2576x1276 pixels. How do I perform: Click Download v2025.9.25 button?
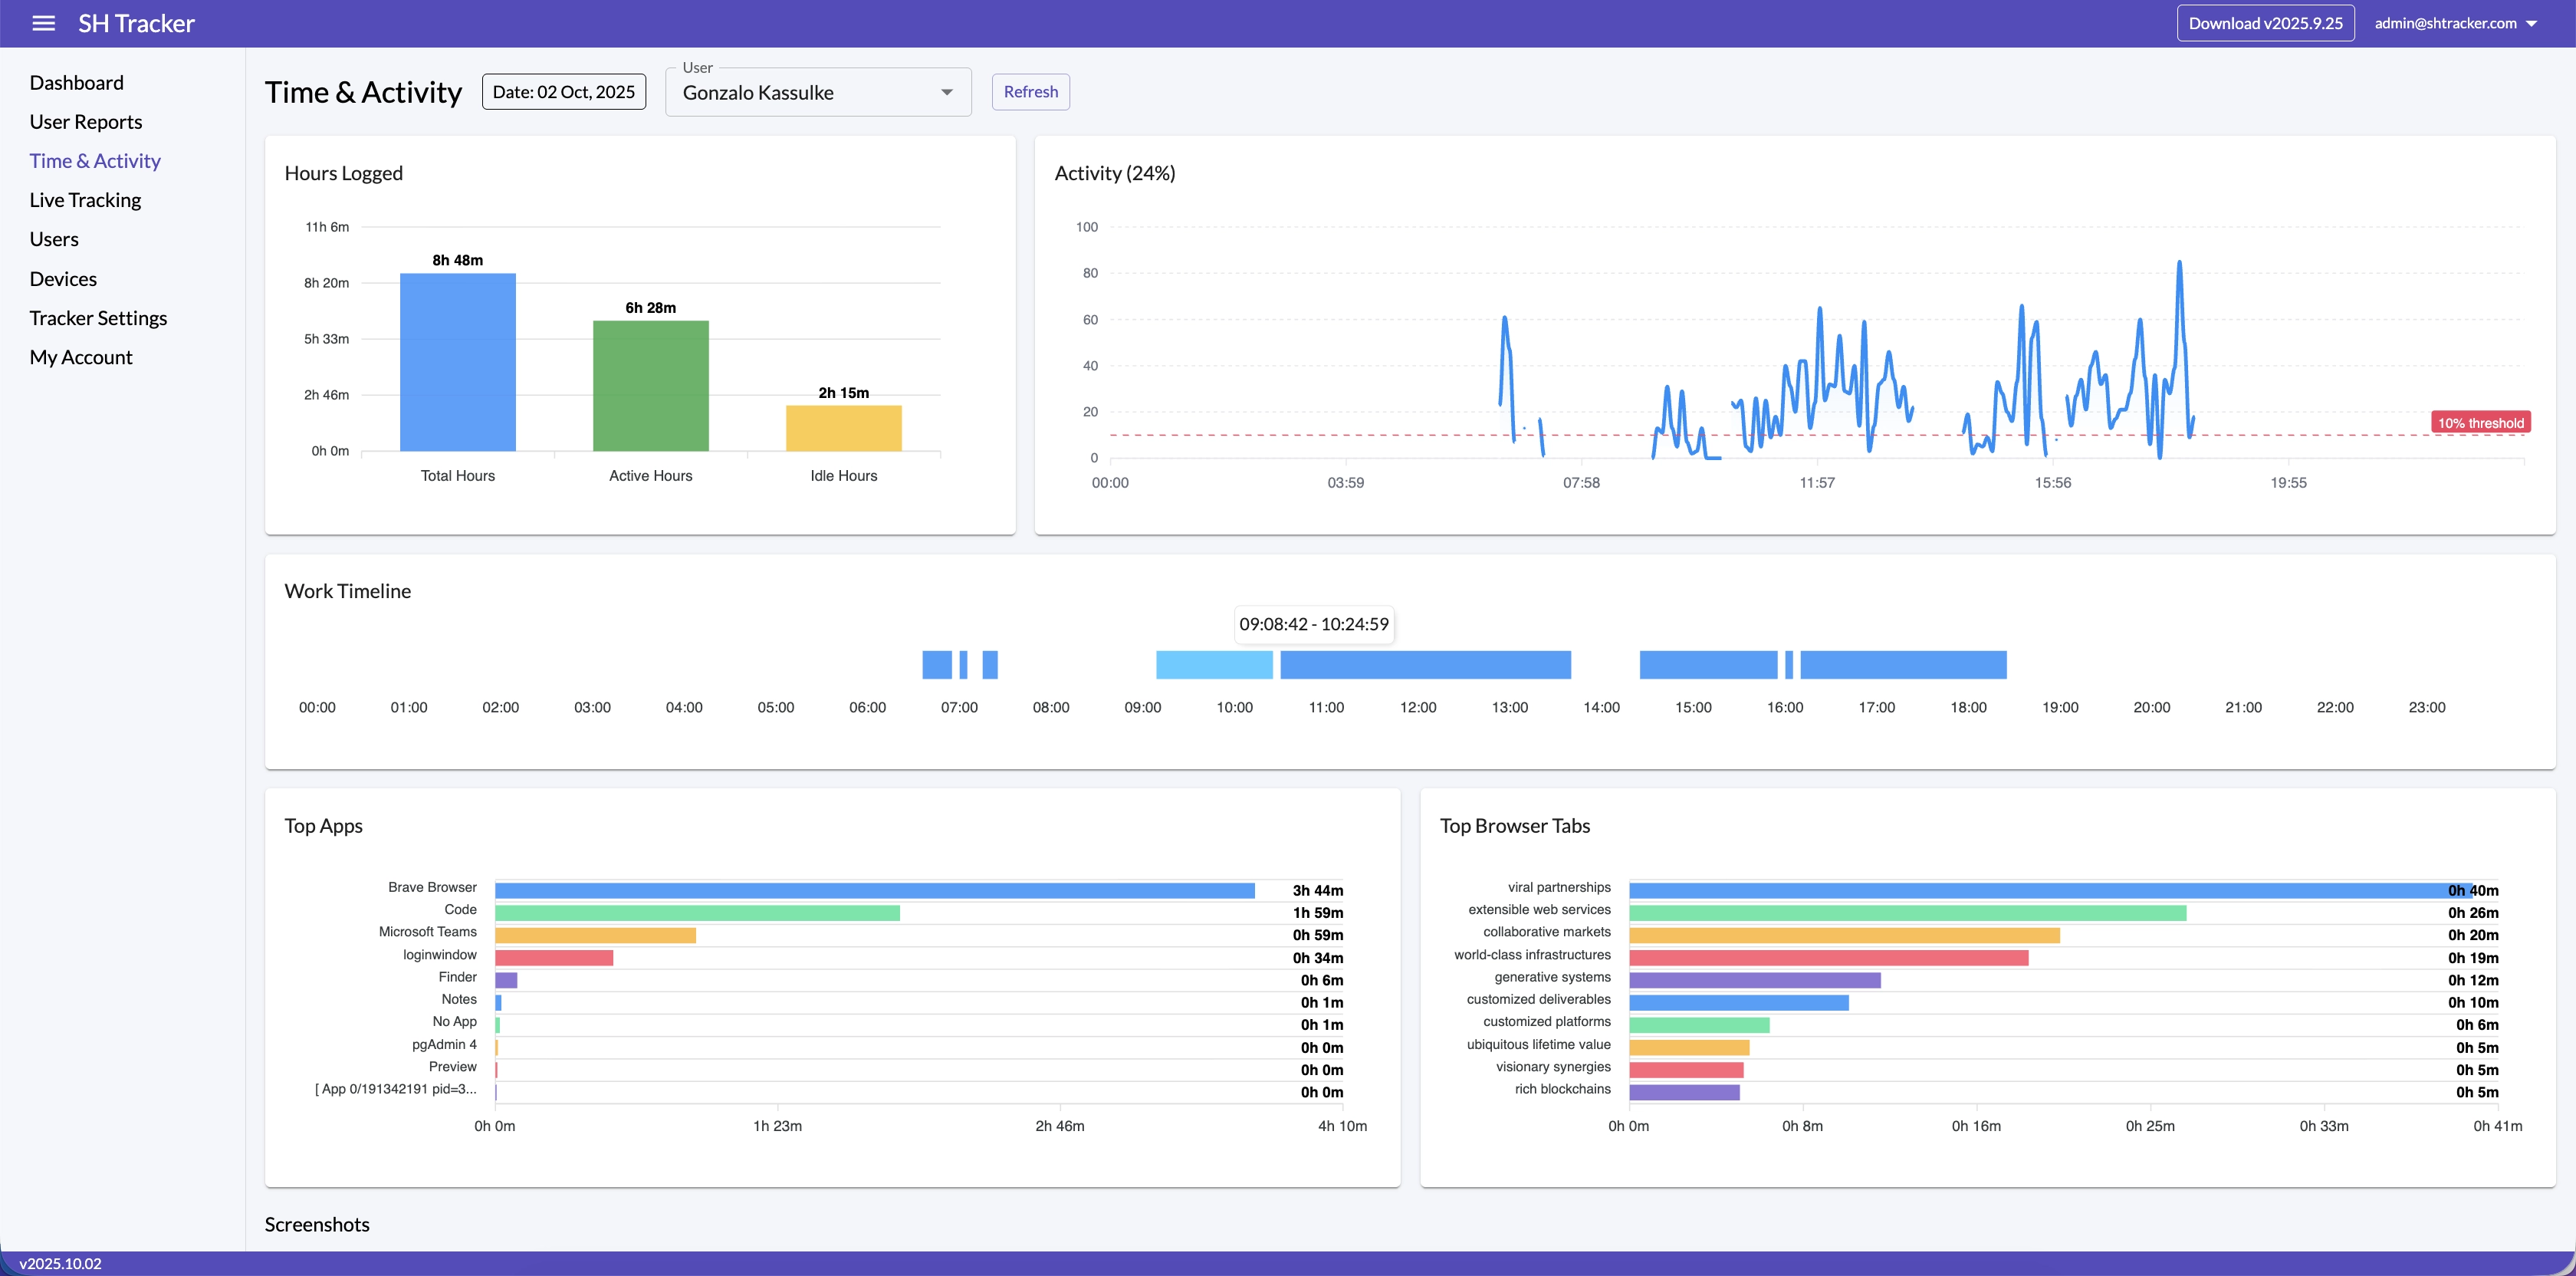(2265, 23)
